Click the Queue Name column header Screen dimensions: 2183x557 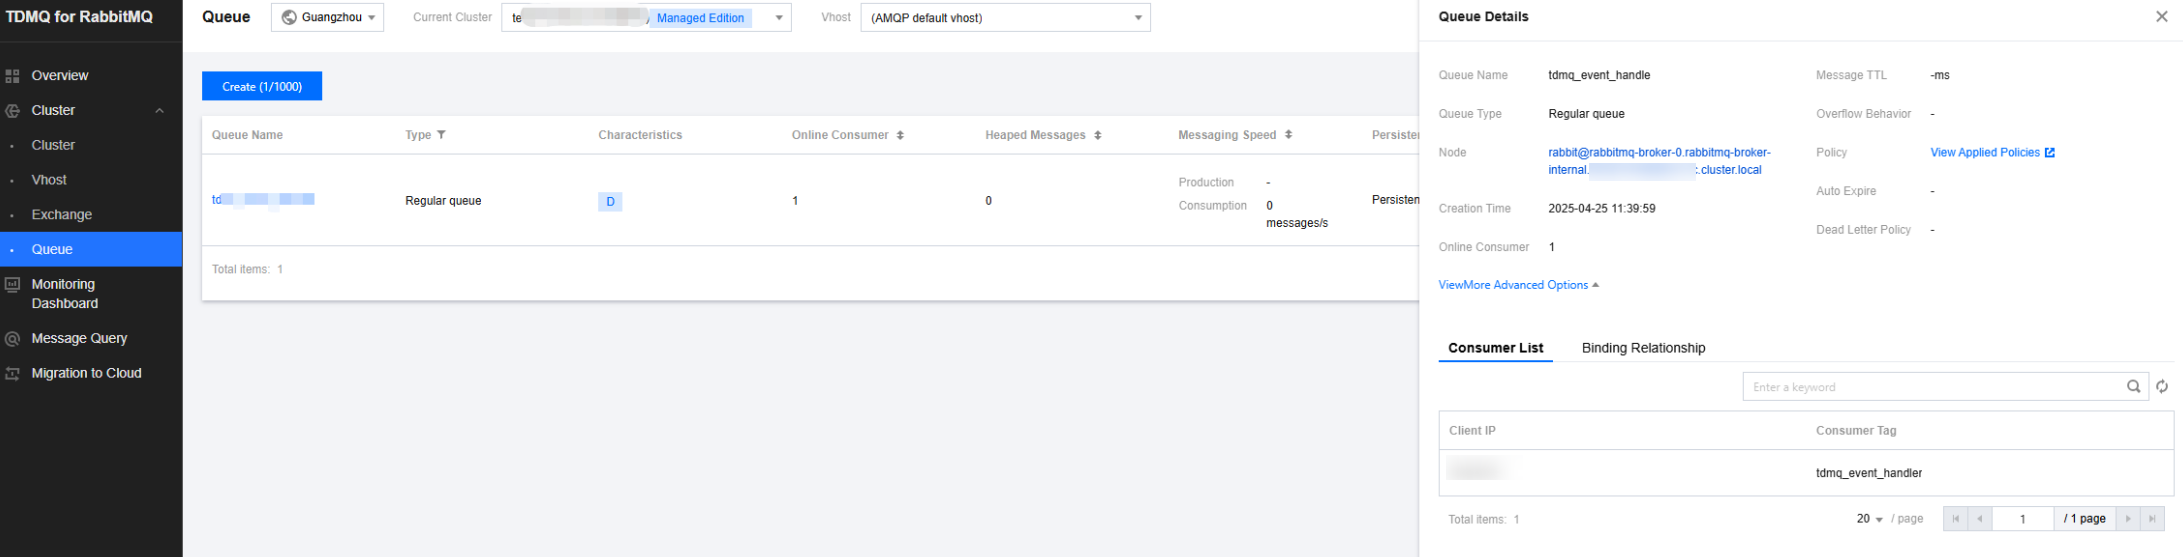pyautogui.click(x=247, y=135)
